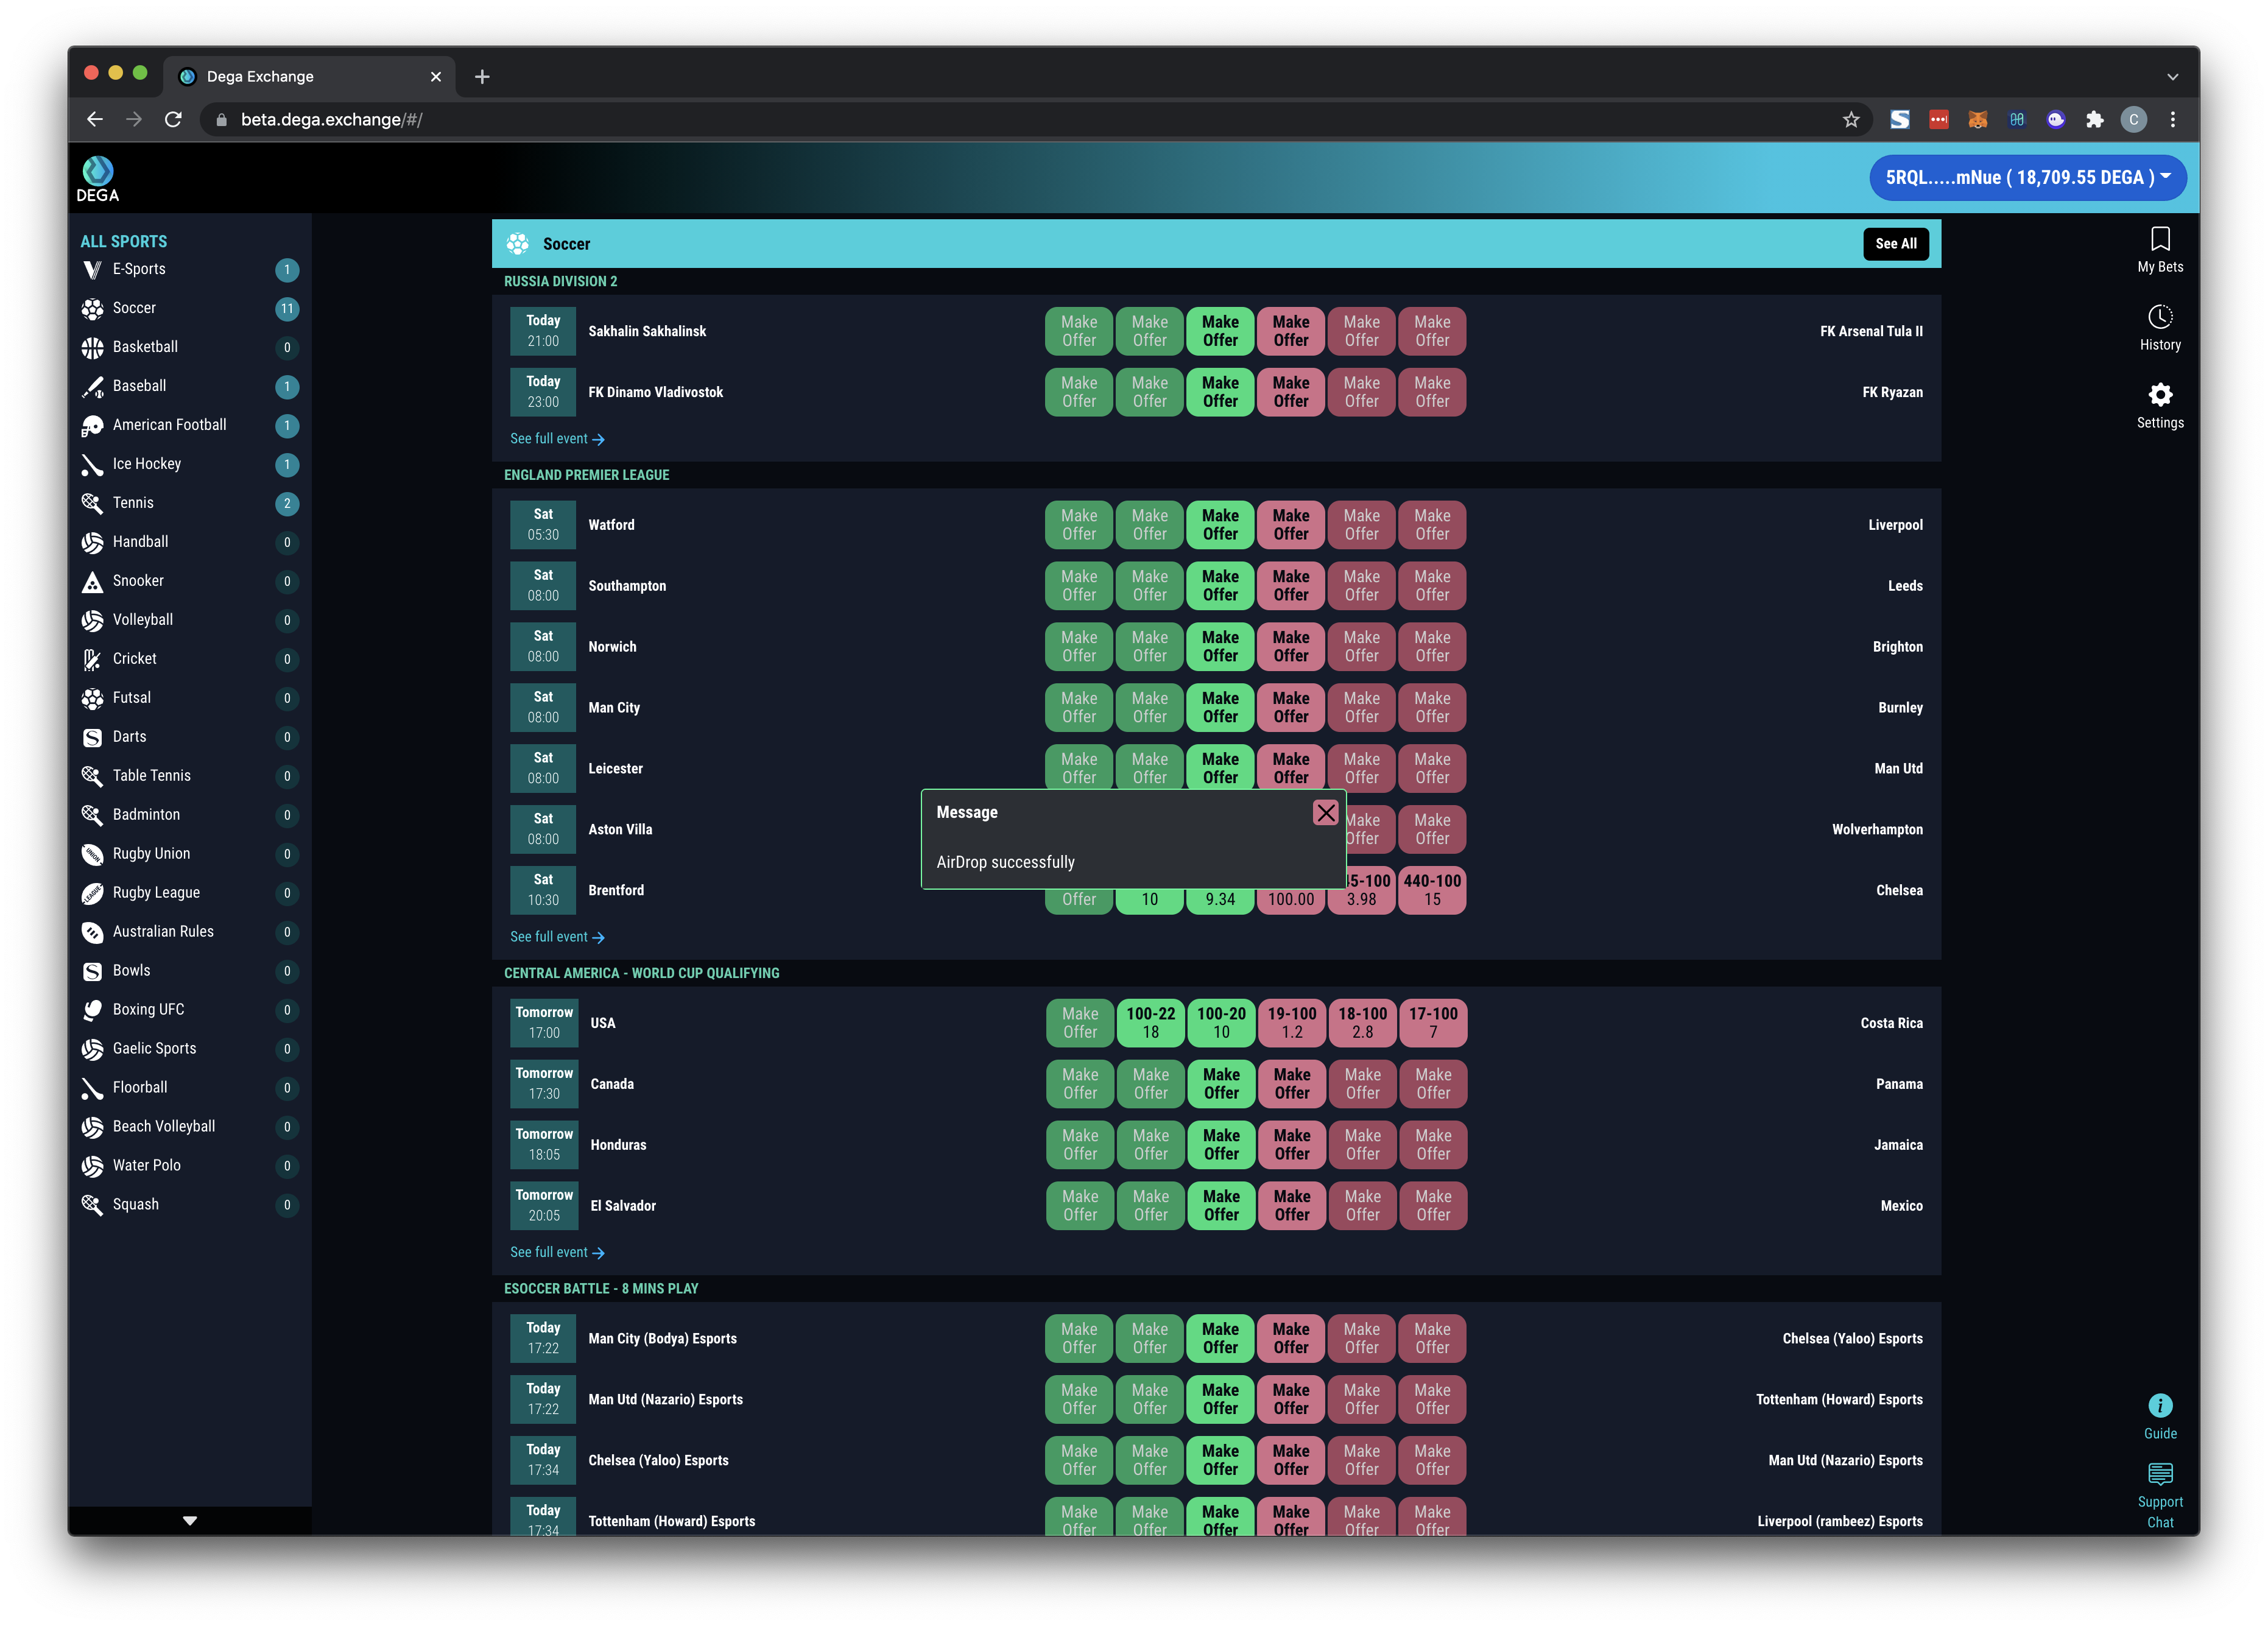Expand wallet balance dropdown
The height and width of the screenshot is (1626, 2268).
click(x=2027, y=178)
